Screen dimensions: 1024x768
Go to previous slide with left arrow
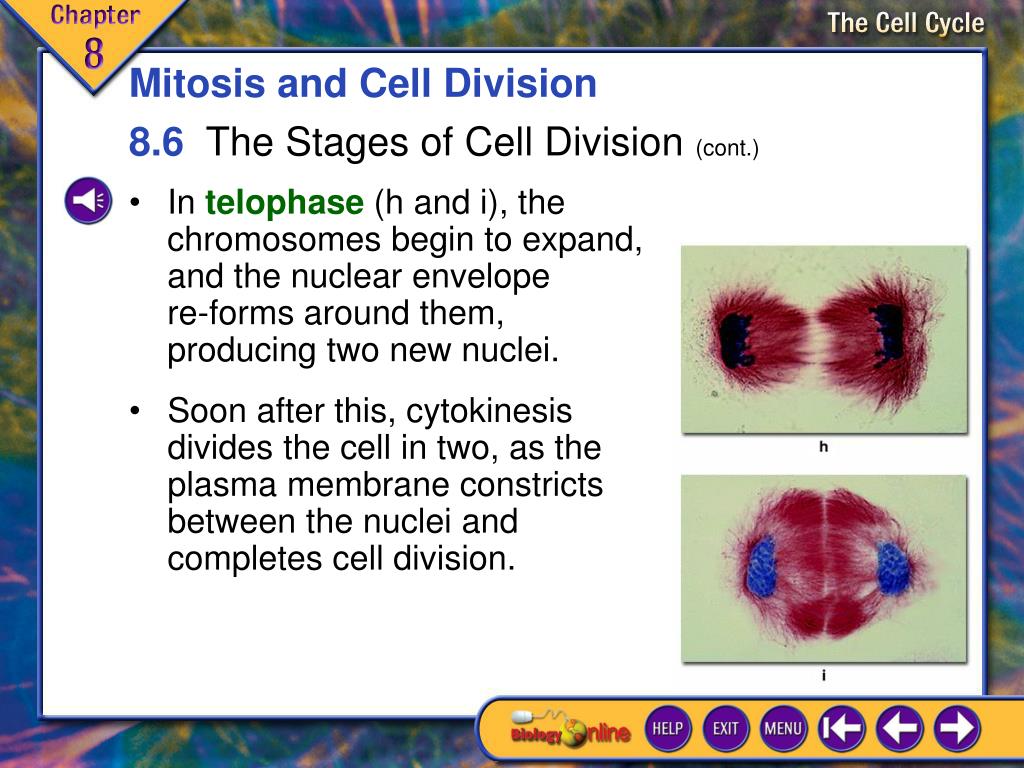tap(899, 728)
